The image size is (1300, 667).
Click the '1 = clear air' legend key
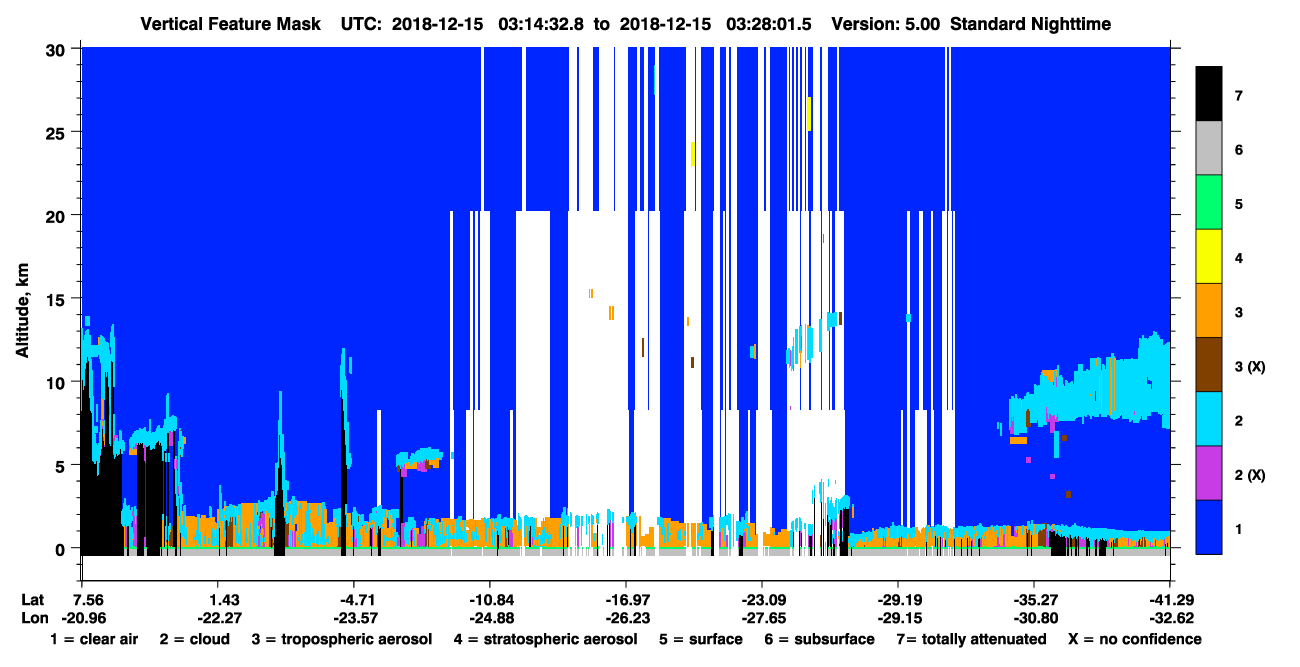[94, 639]
